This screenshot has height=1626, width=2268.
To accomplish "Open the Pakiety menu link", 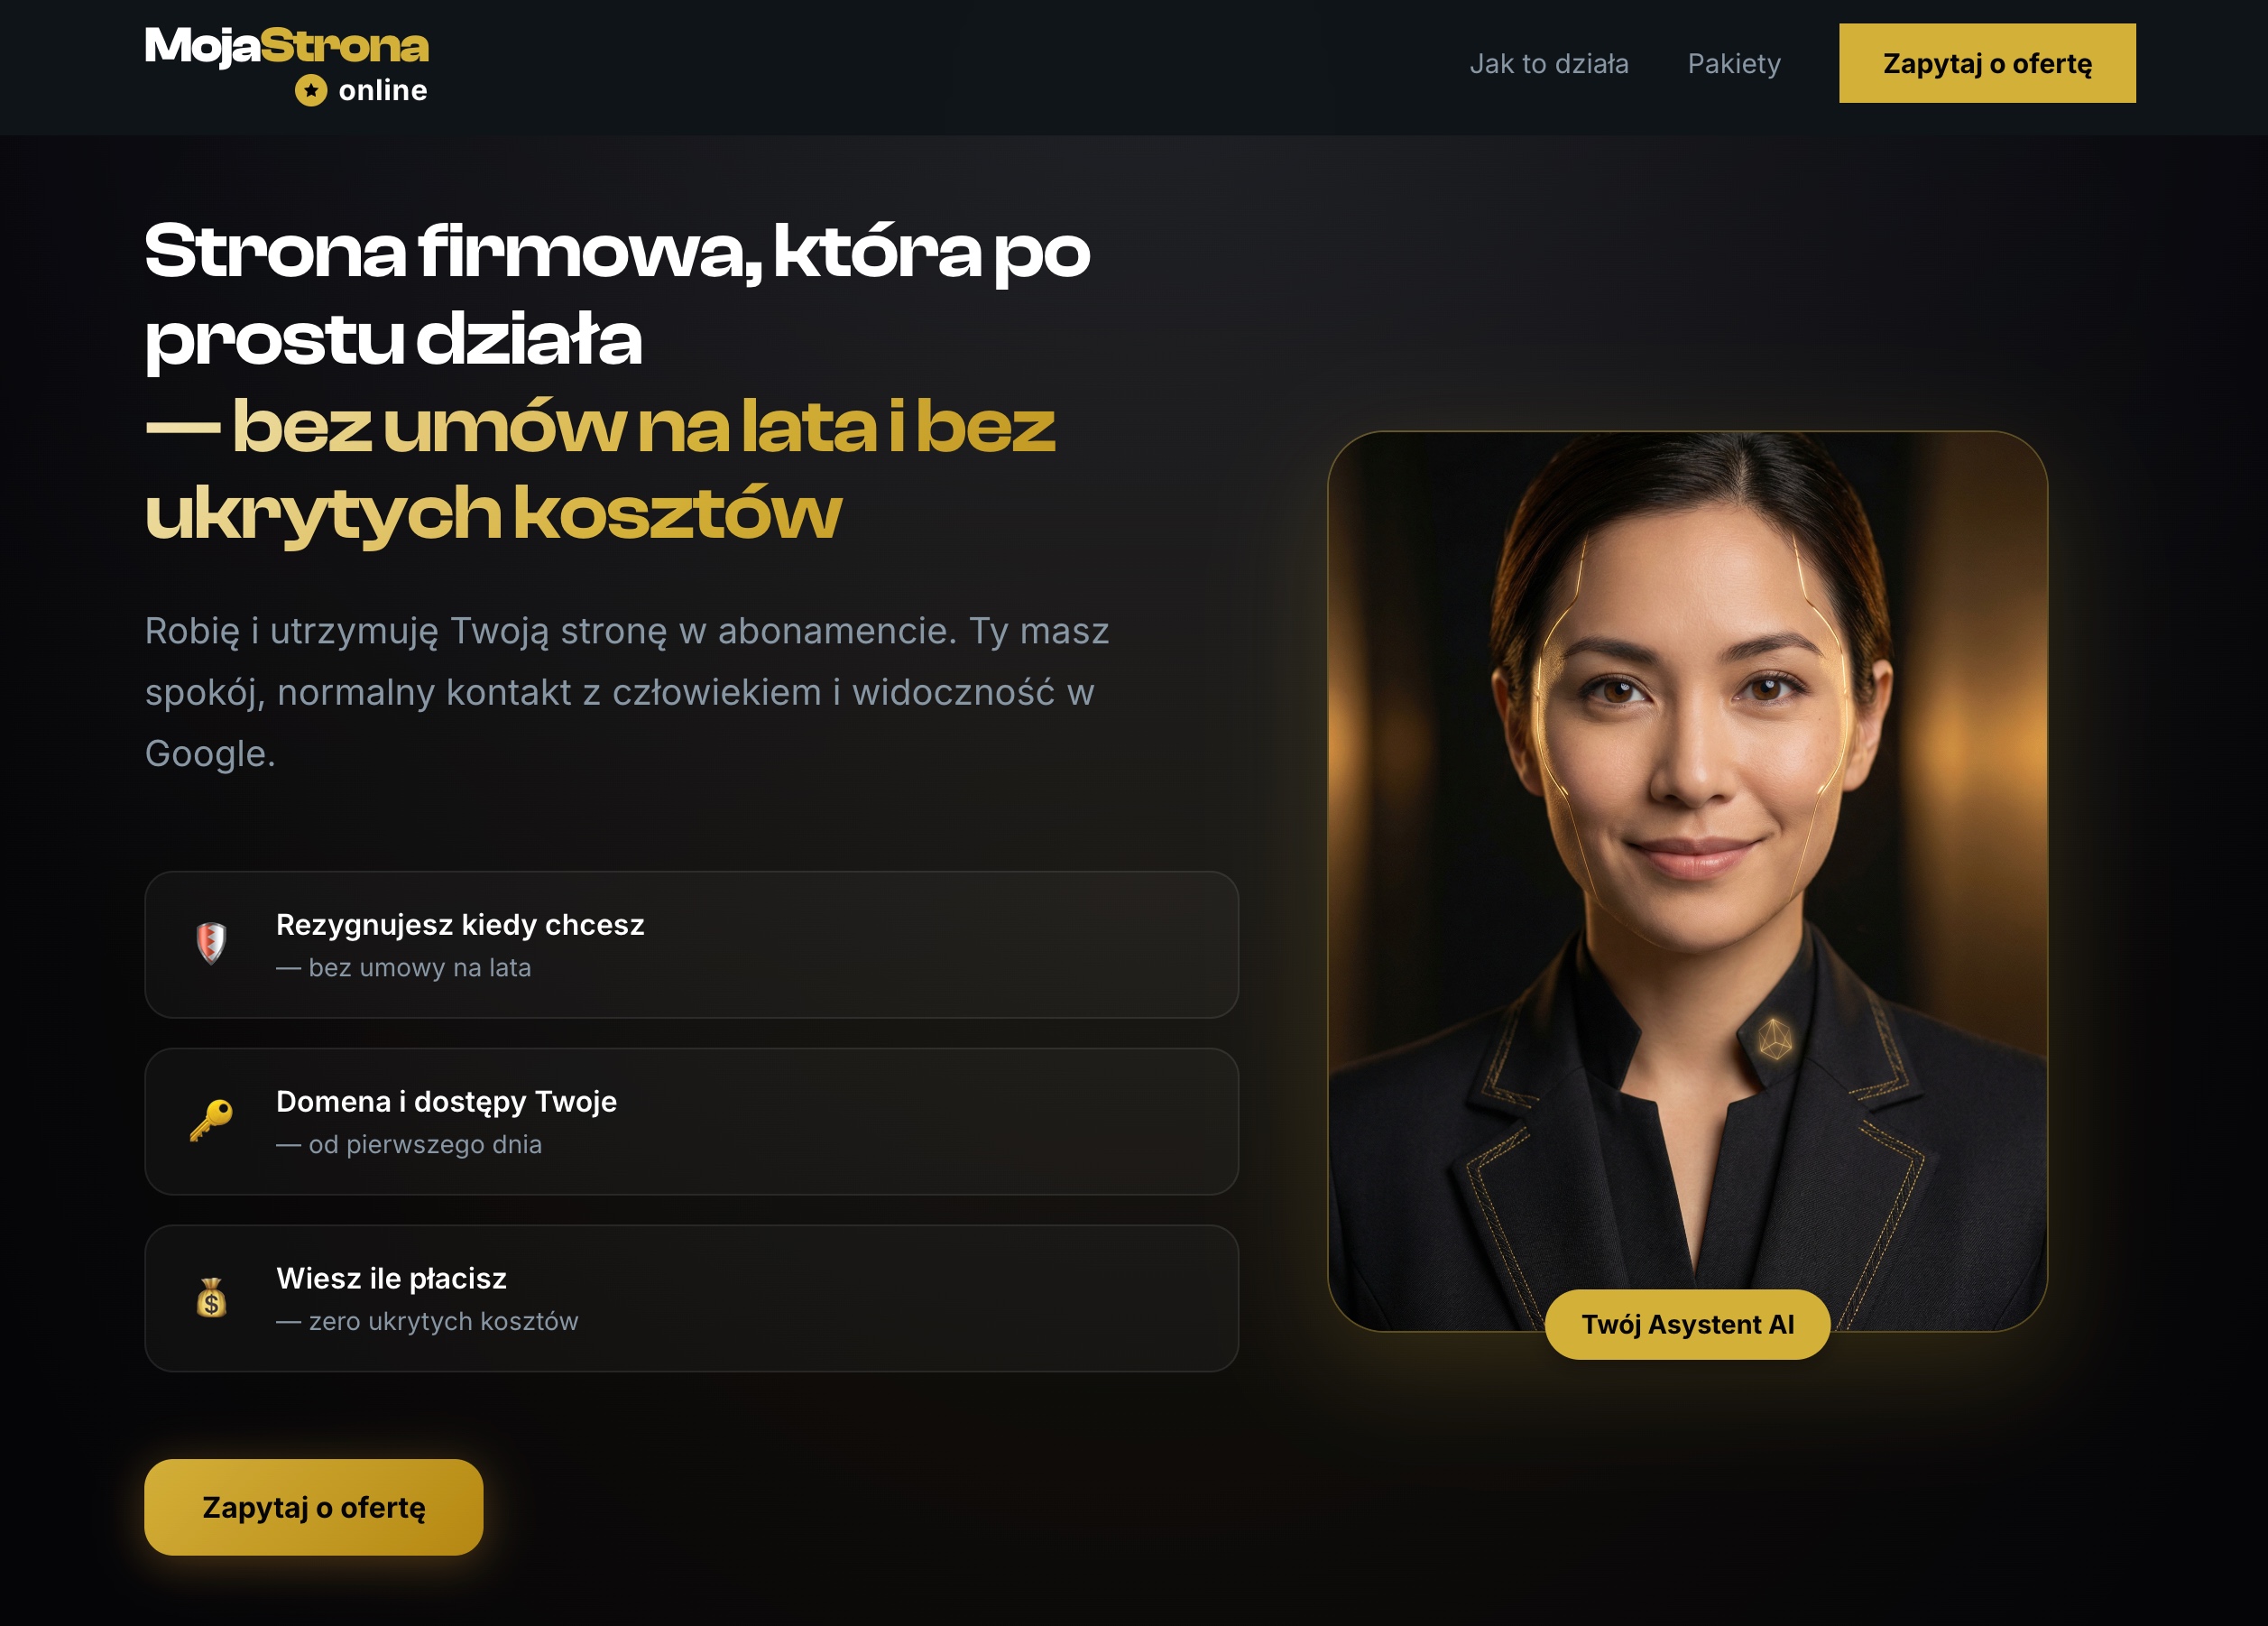I will pos(1734,64).
